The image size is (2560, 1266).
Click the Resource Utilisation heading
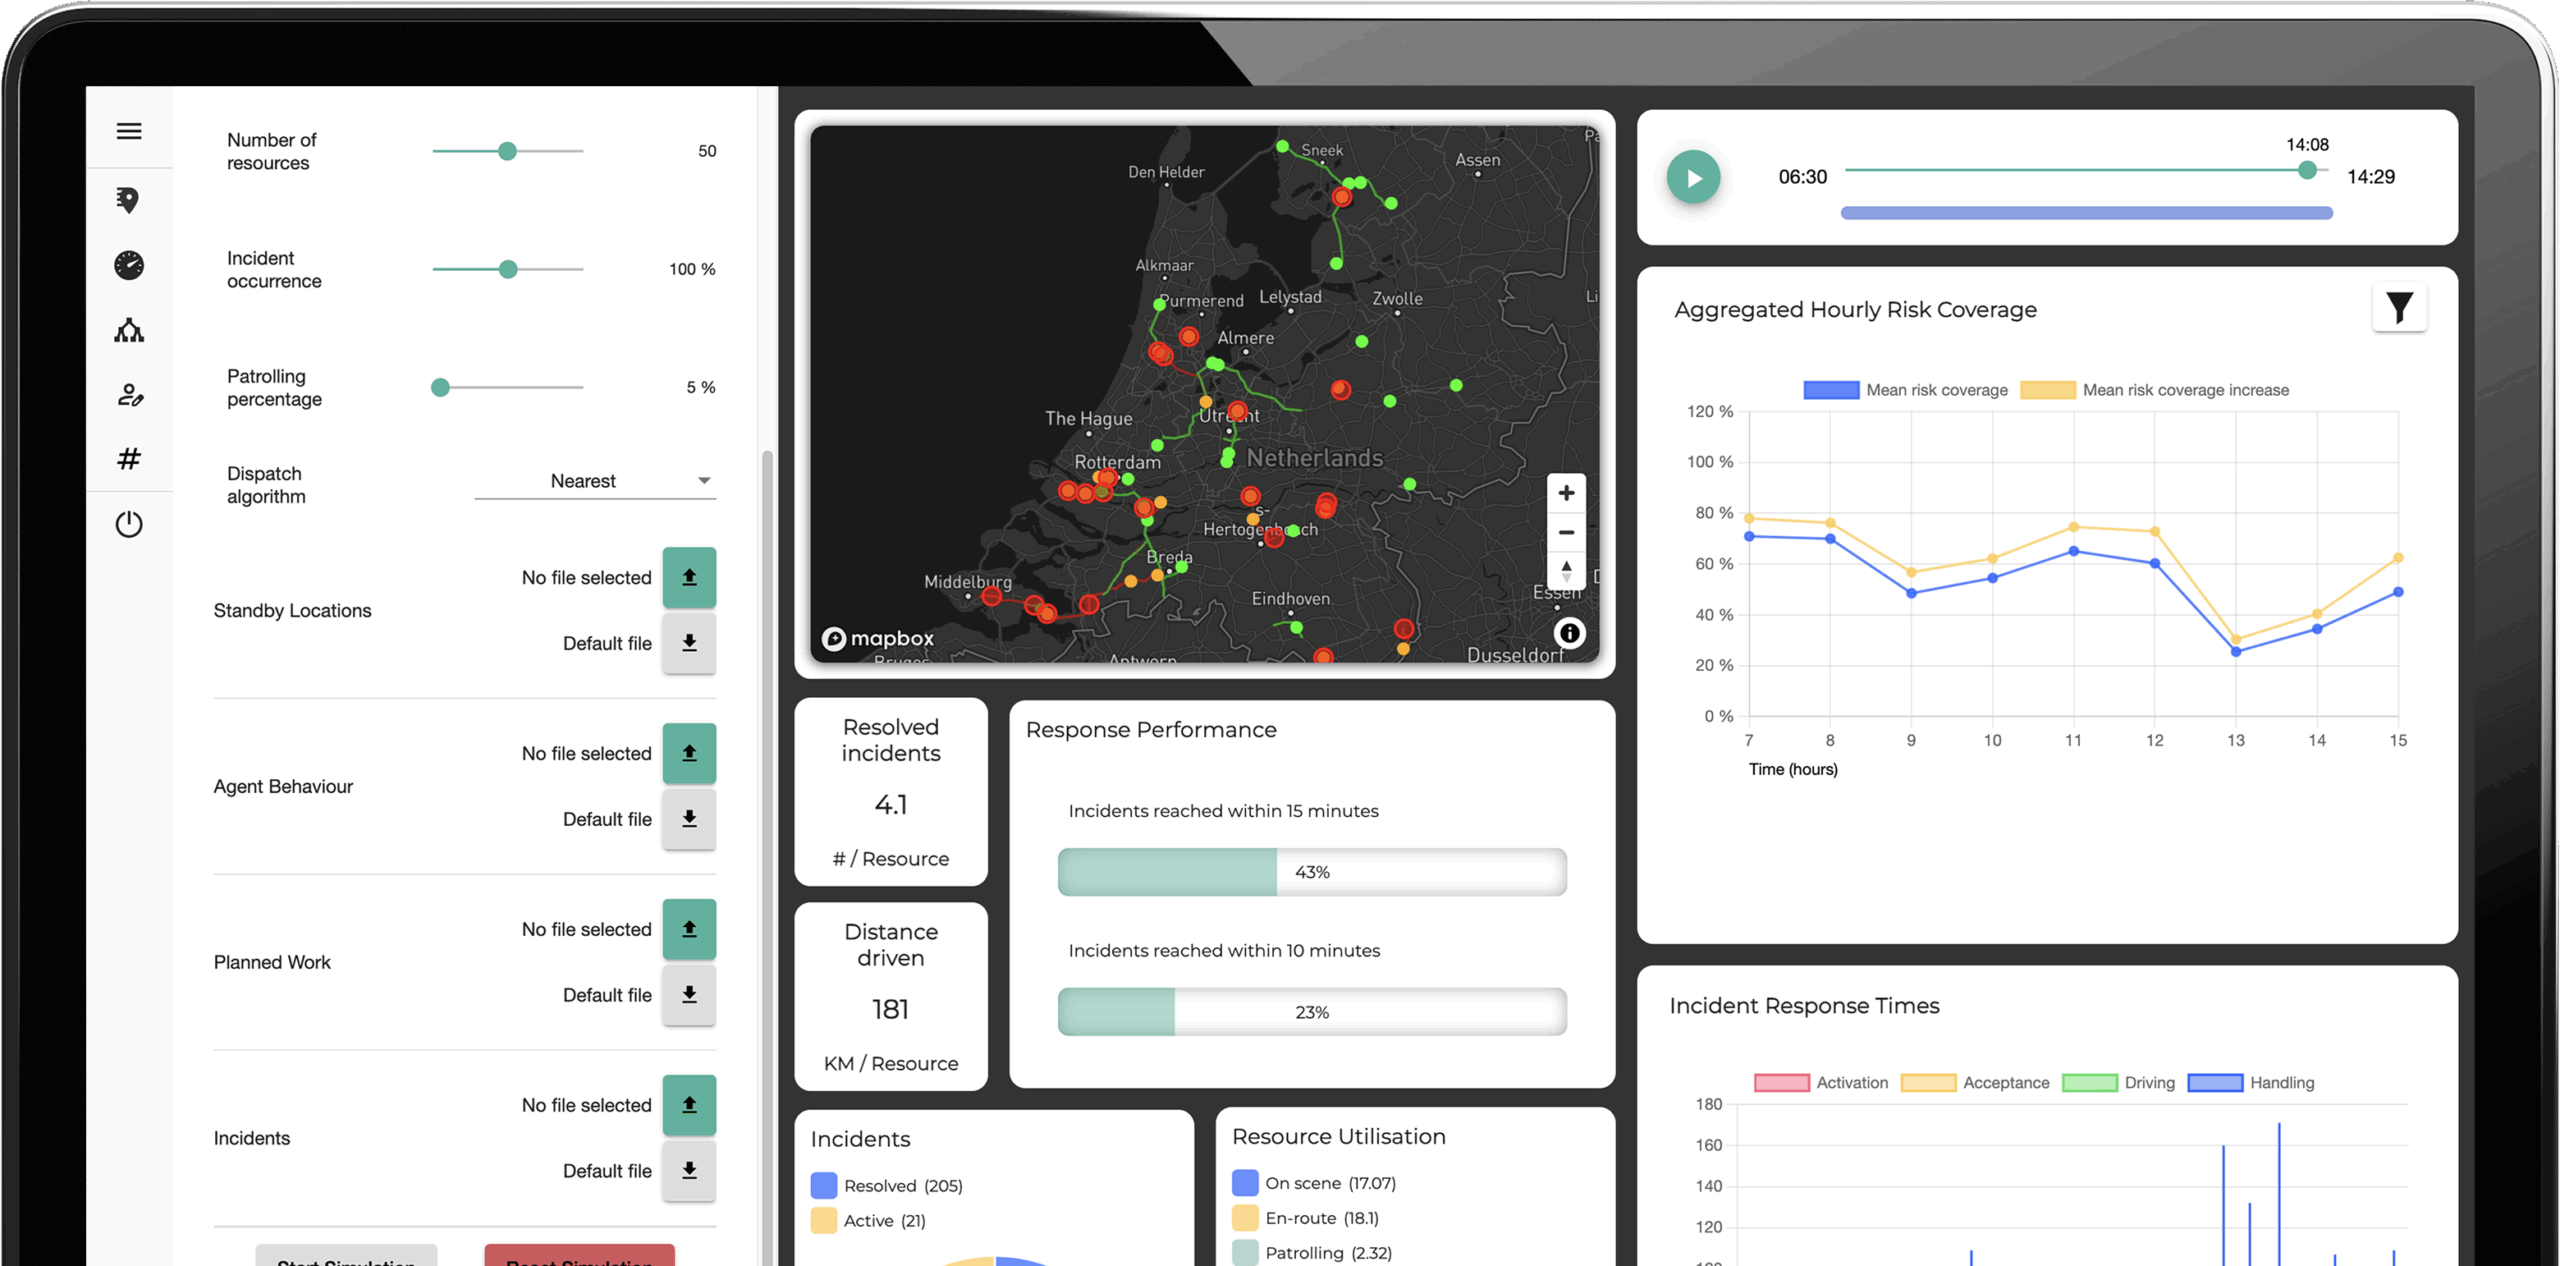coord(1339,1136)
